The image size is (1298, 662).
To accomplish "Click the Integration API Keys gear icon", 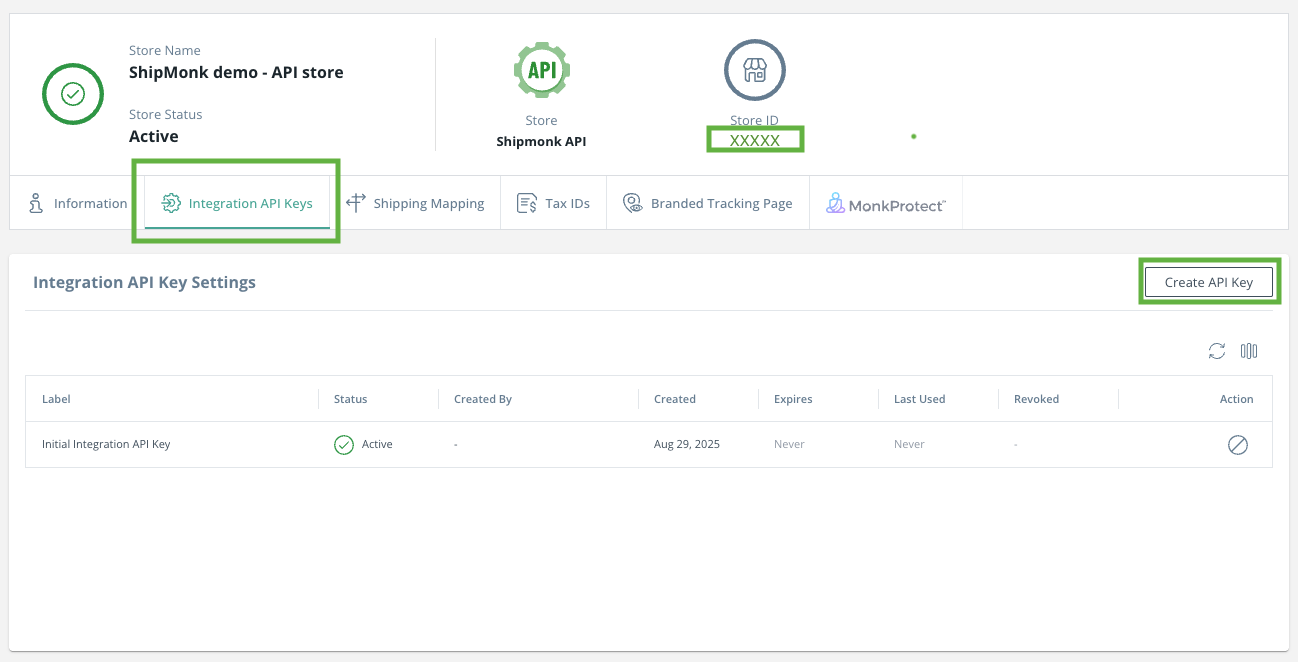I will point(171,203).
